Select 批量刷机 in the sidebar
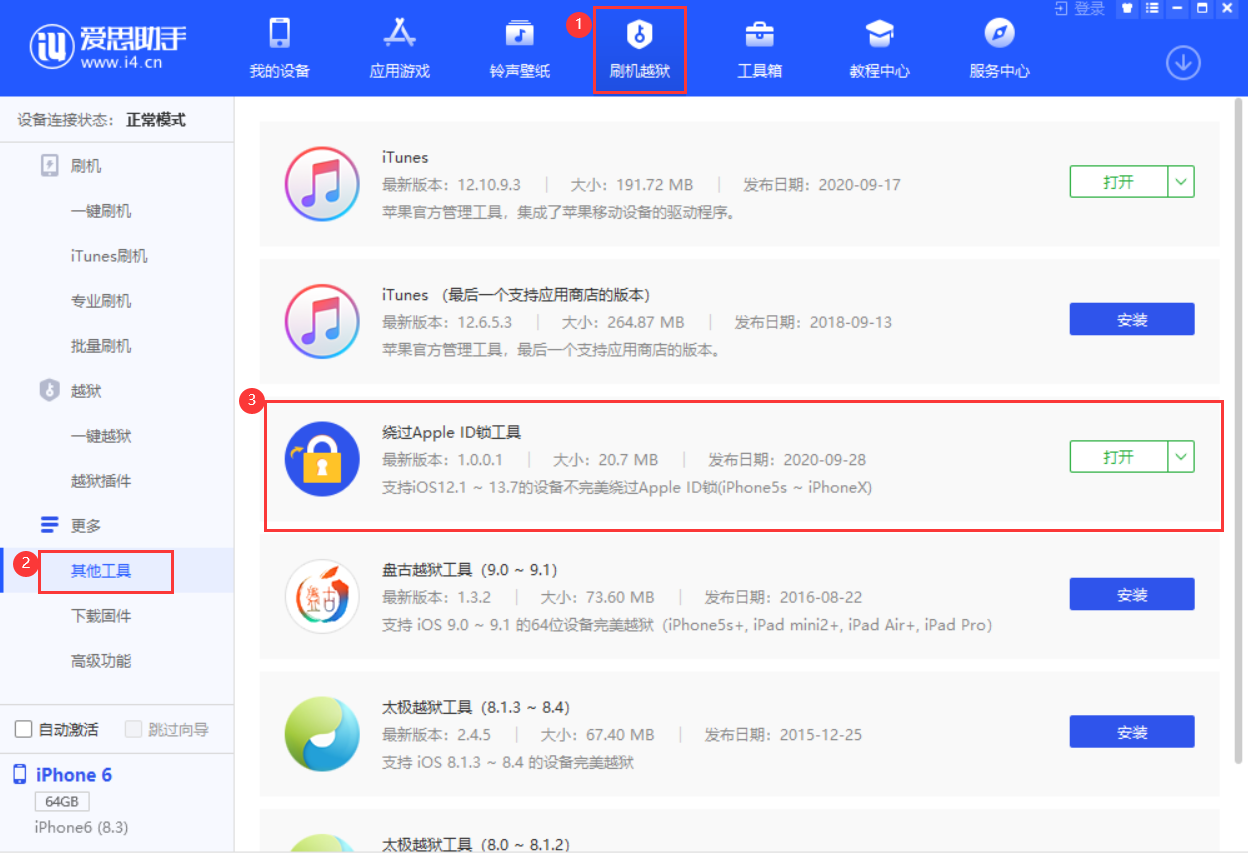Image resolution: width=1248 pixels, height=863 pixels. coord(100,346)
